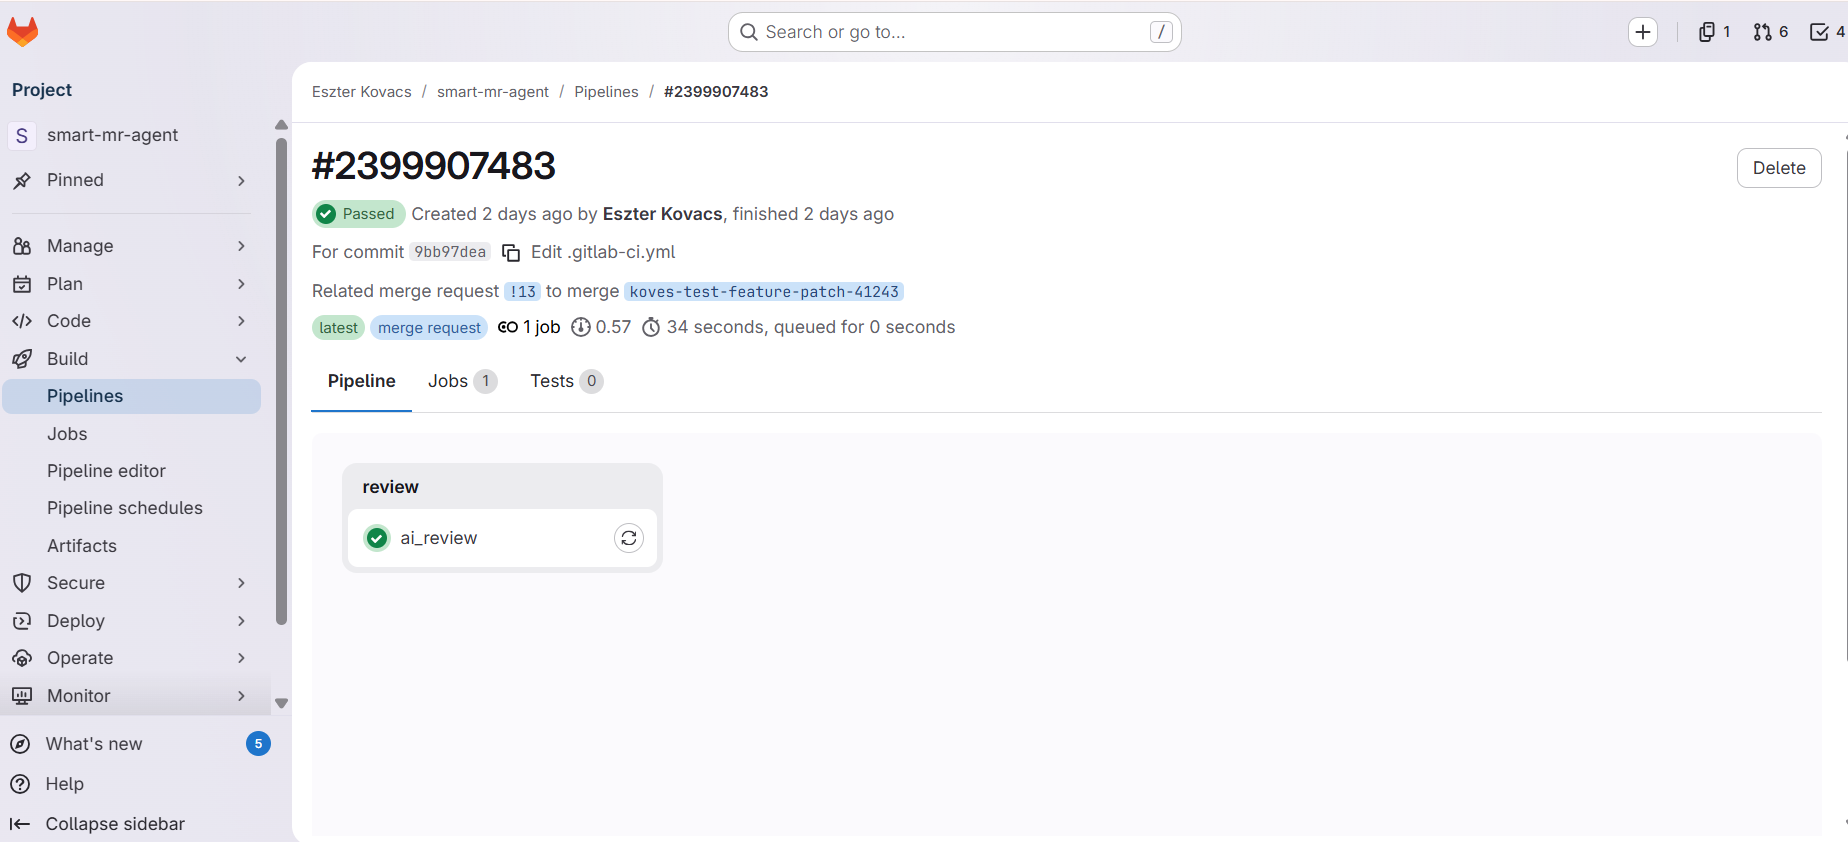Switch to the Pipeline tab
This screenshot has height=842, width=1848.
point(362,381)
